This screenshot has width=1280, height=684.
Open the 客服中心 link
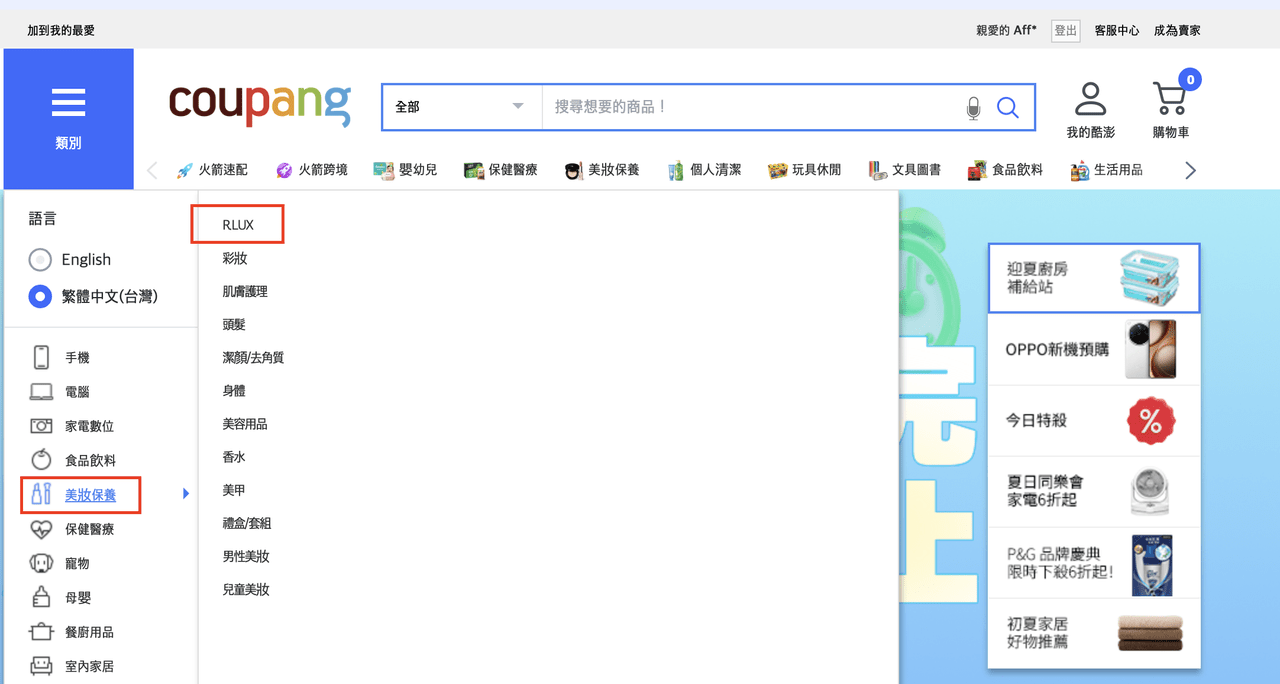tap(1117, 31)
